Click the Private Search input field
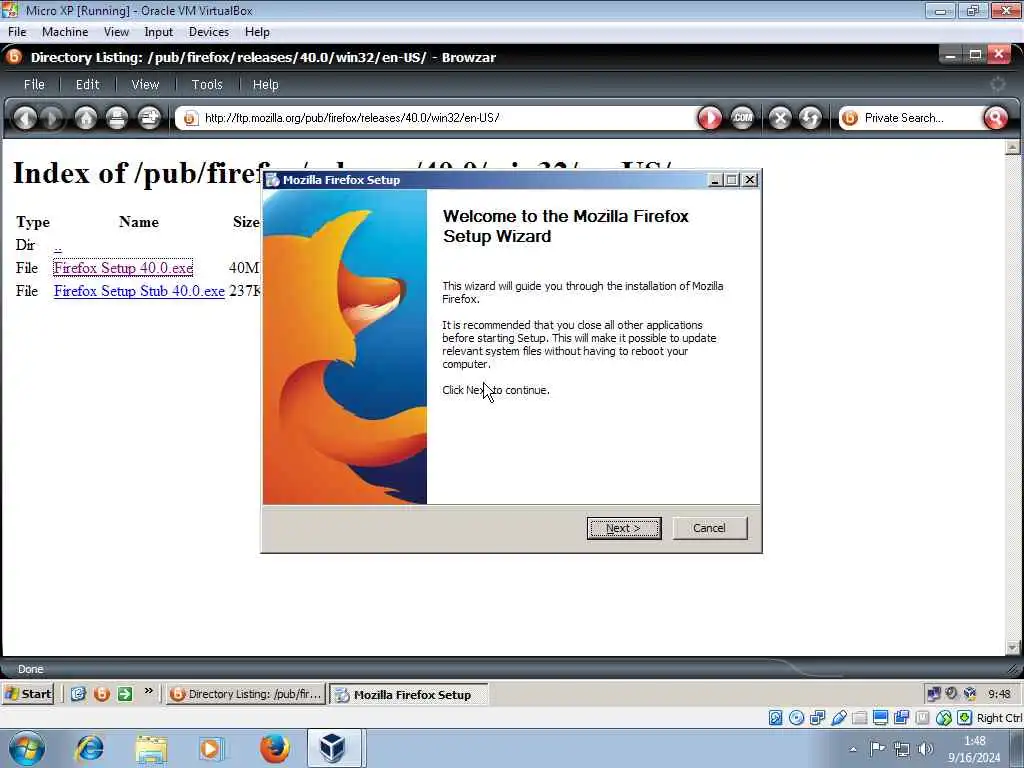This screenshot has height=768, width=1024. [x=920, y=118]
